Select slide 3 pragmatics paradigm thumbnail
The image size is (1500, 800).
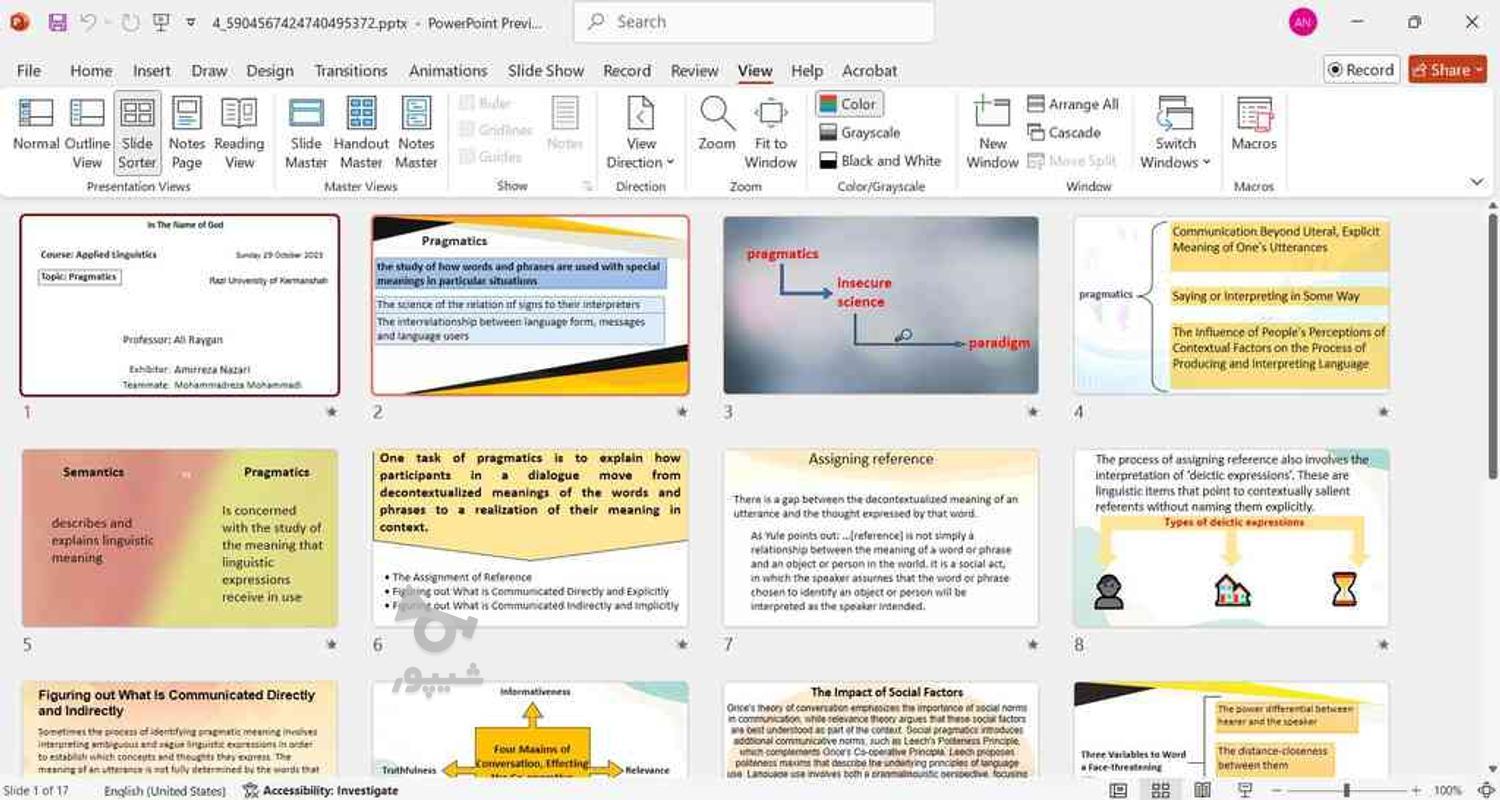coord(881,305)
